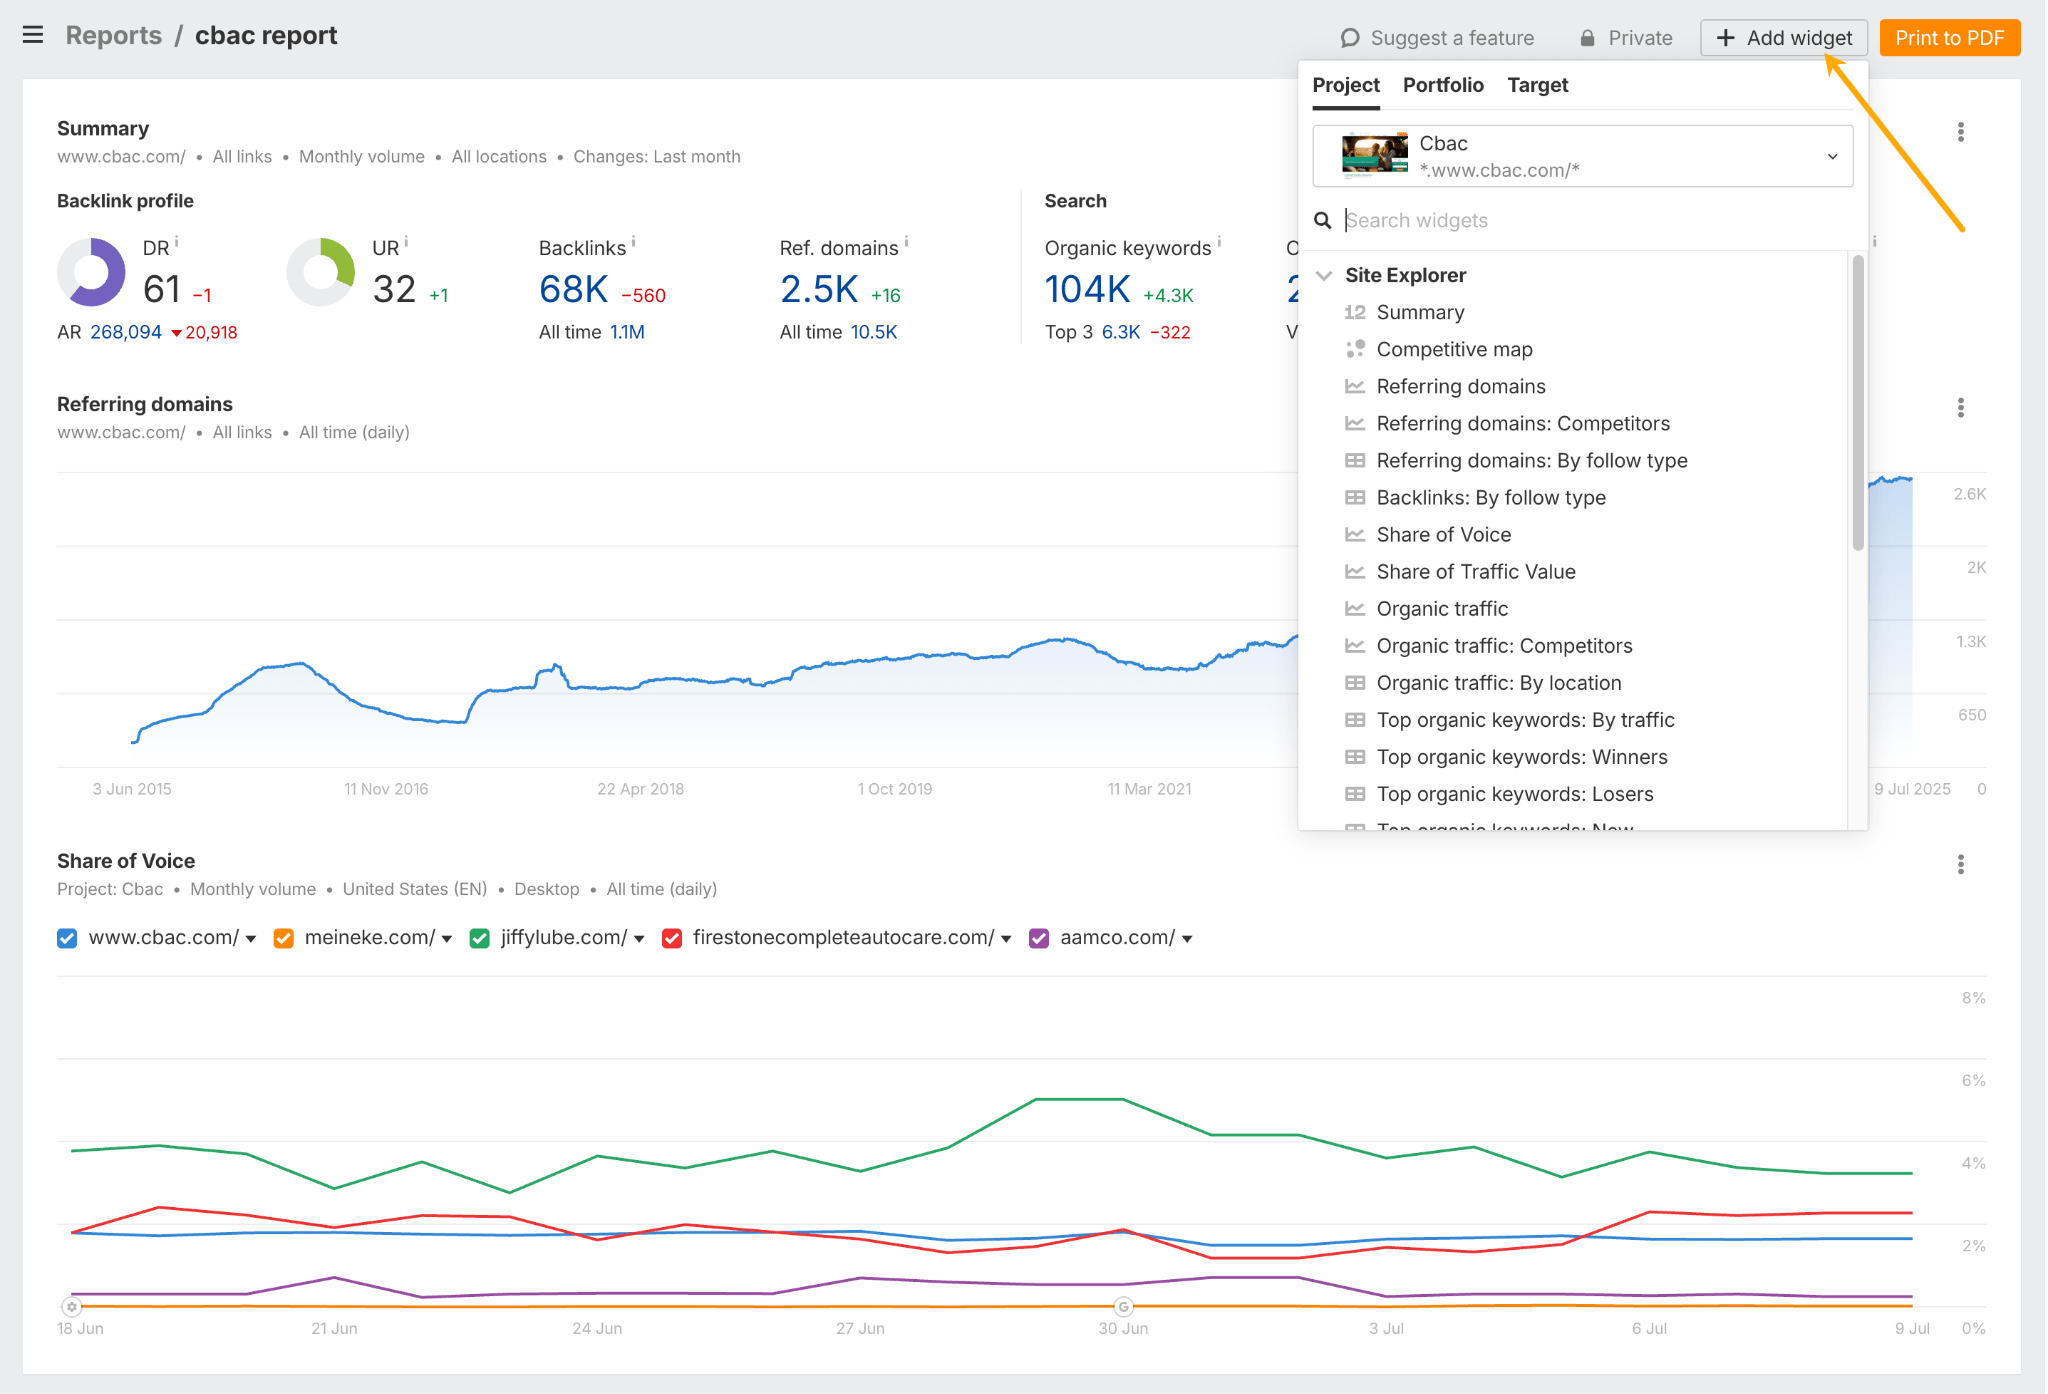This screenshot has width=2048, height=1394.
Task: Open the www.cbac.com/ dropdown arrow
Action: click(x=249, y=938)
